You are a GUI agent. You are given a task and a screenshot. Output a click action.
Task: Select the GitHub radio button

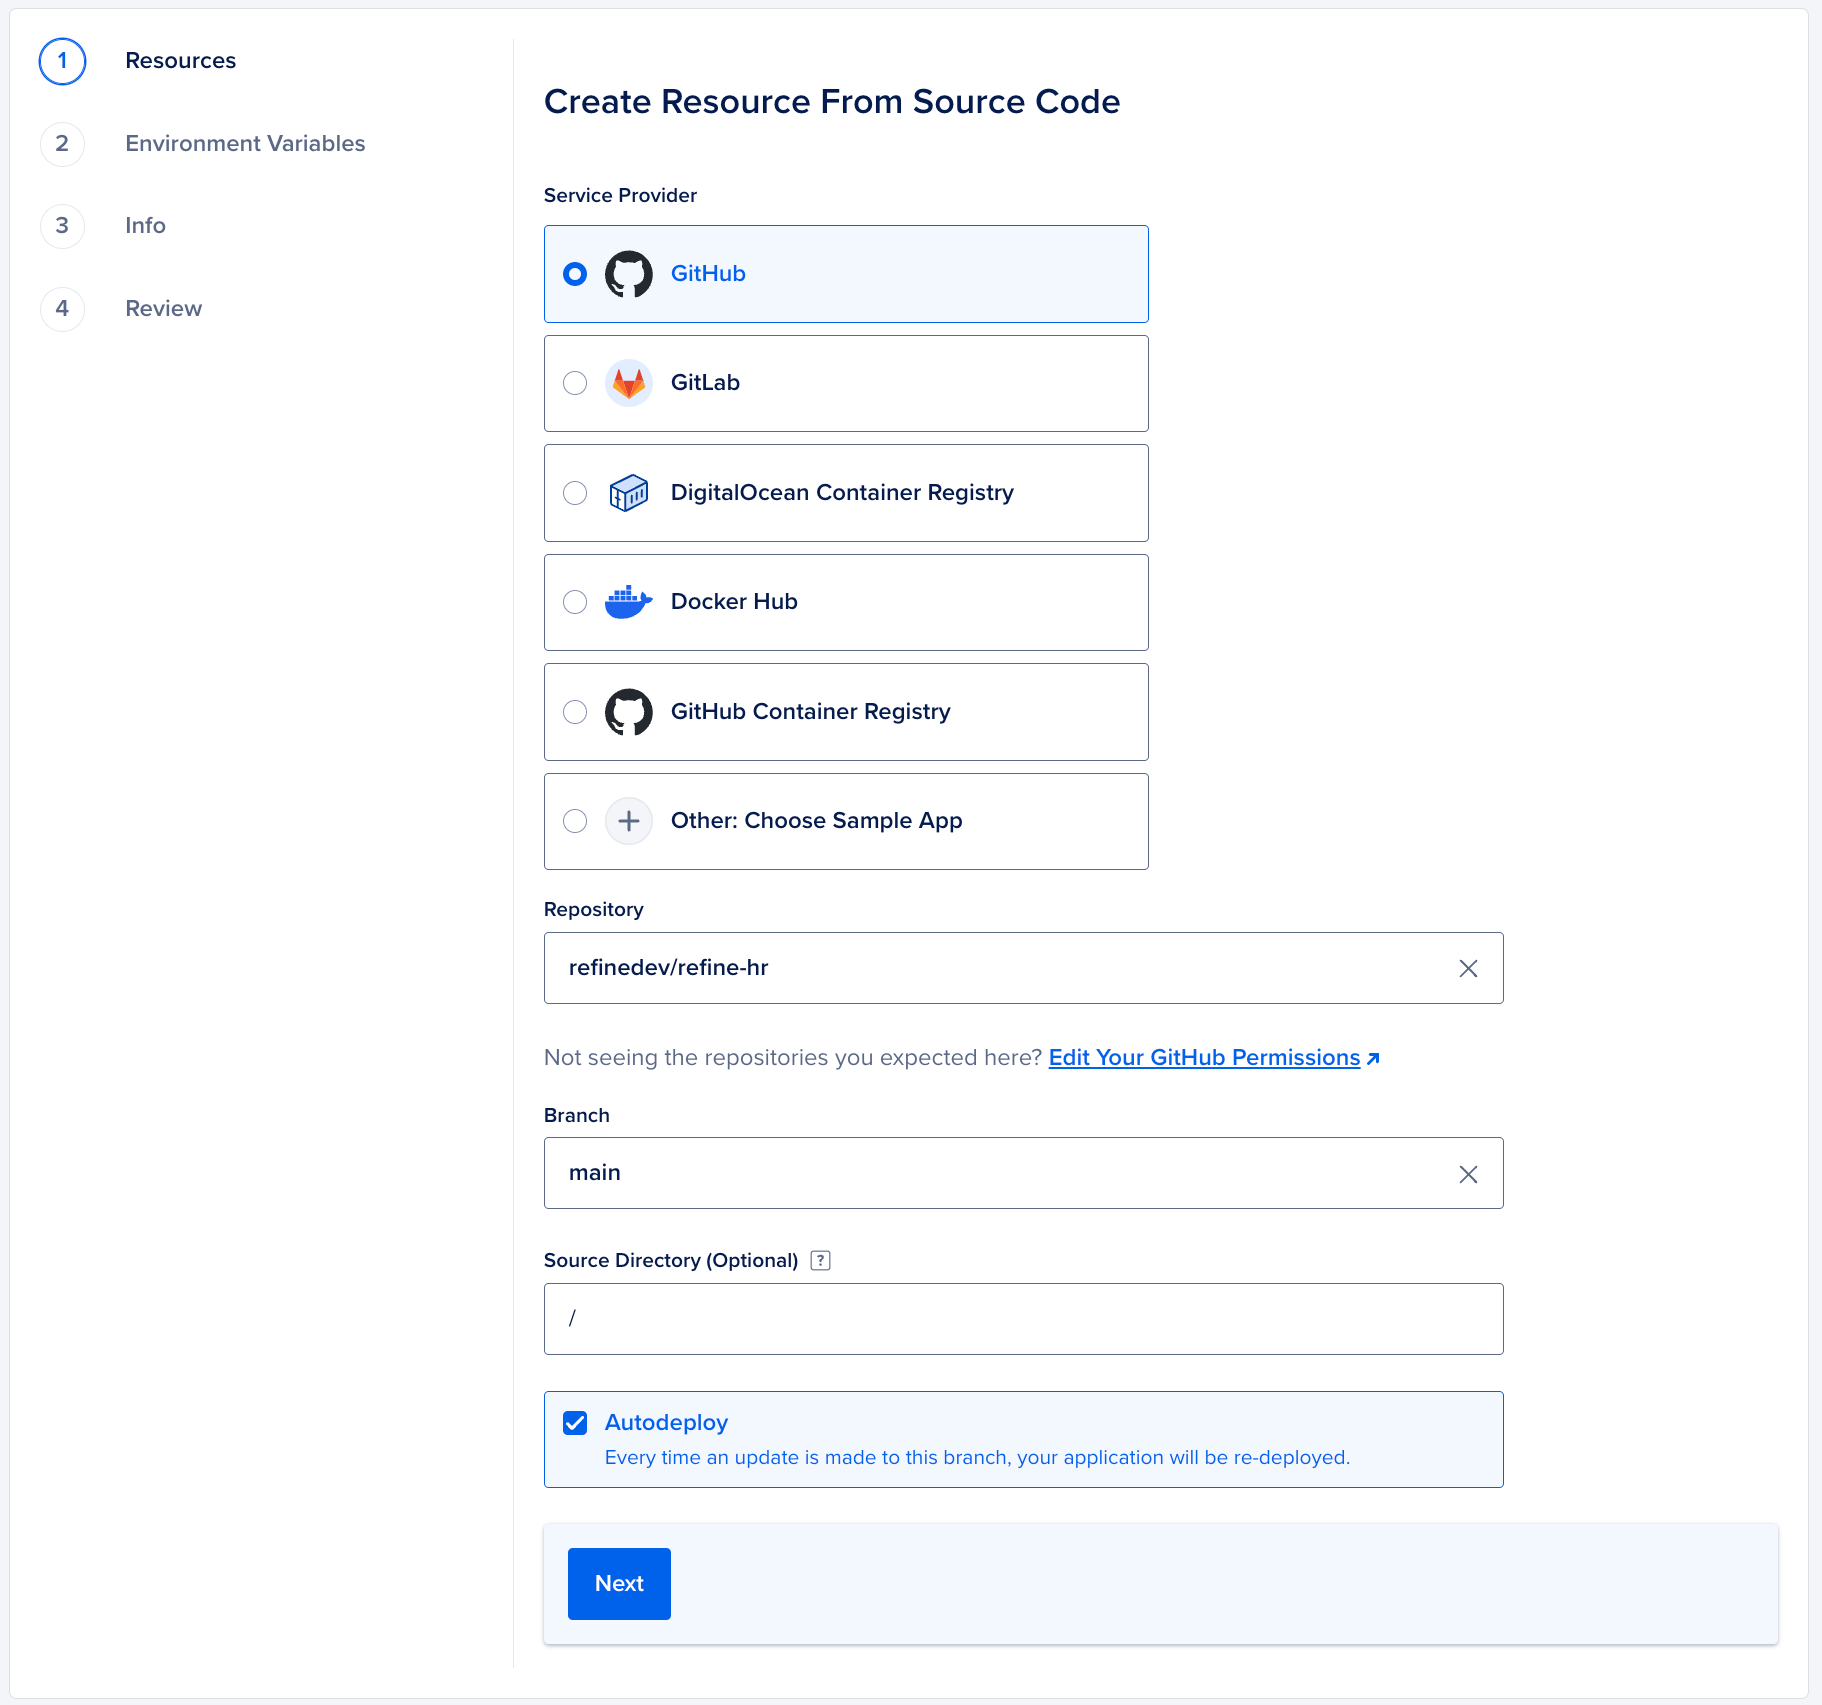click(575, 274)
